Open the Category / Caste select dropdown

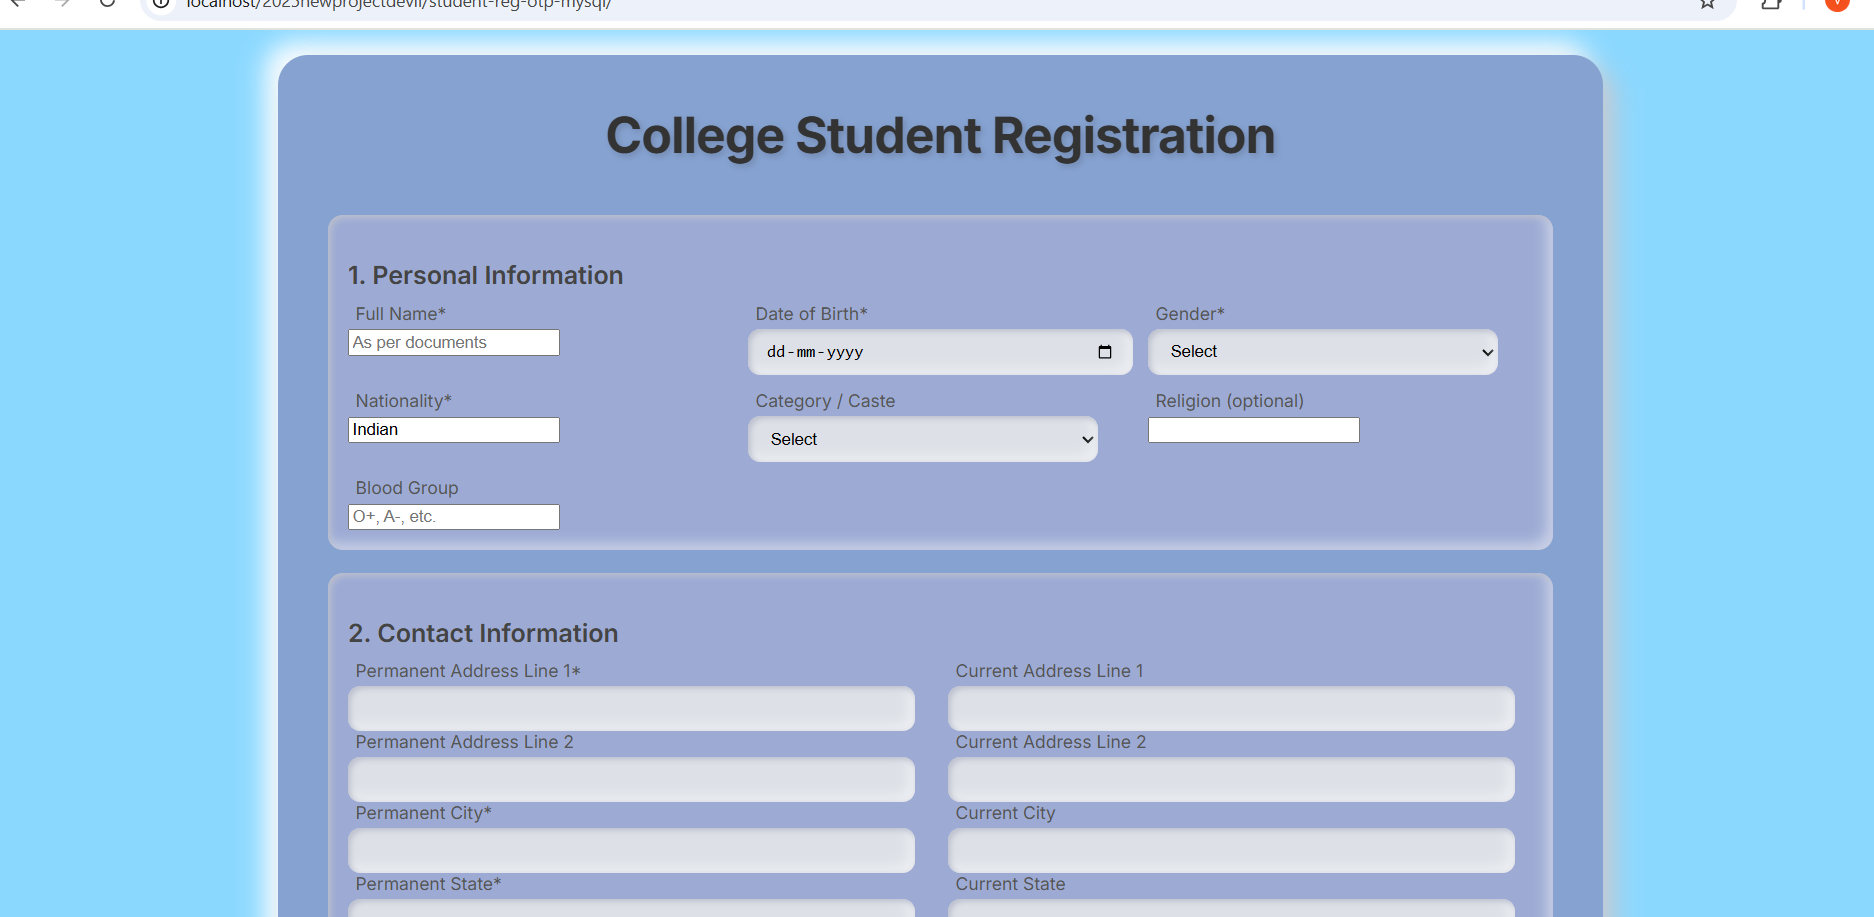(922, 439)
